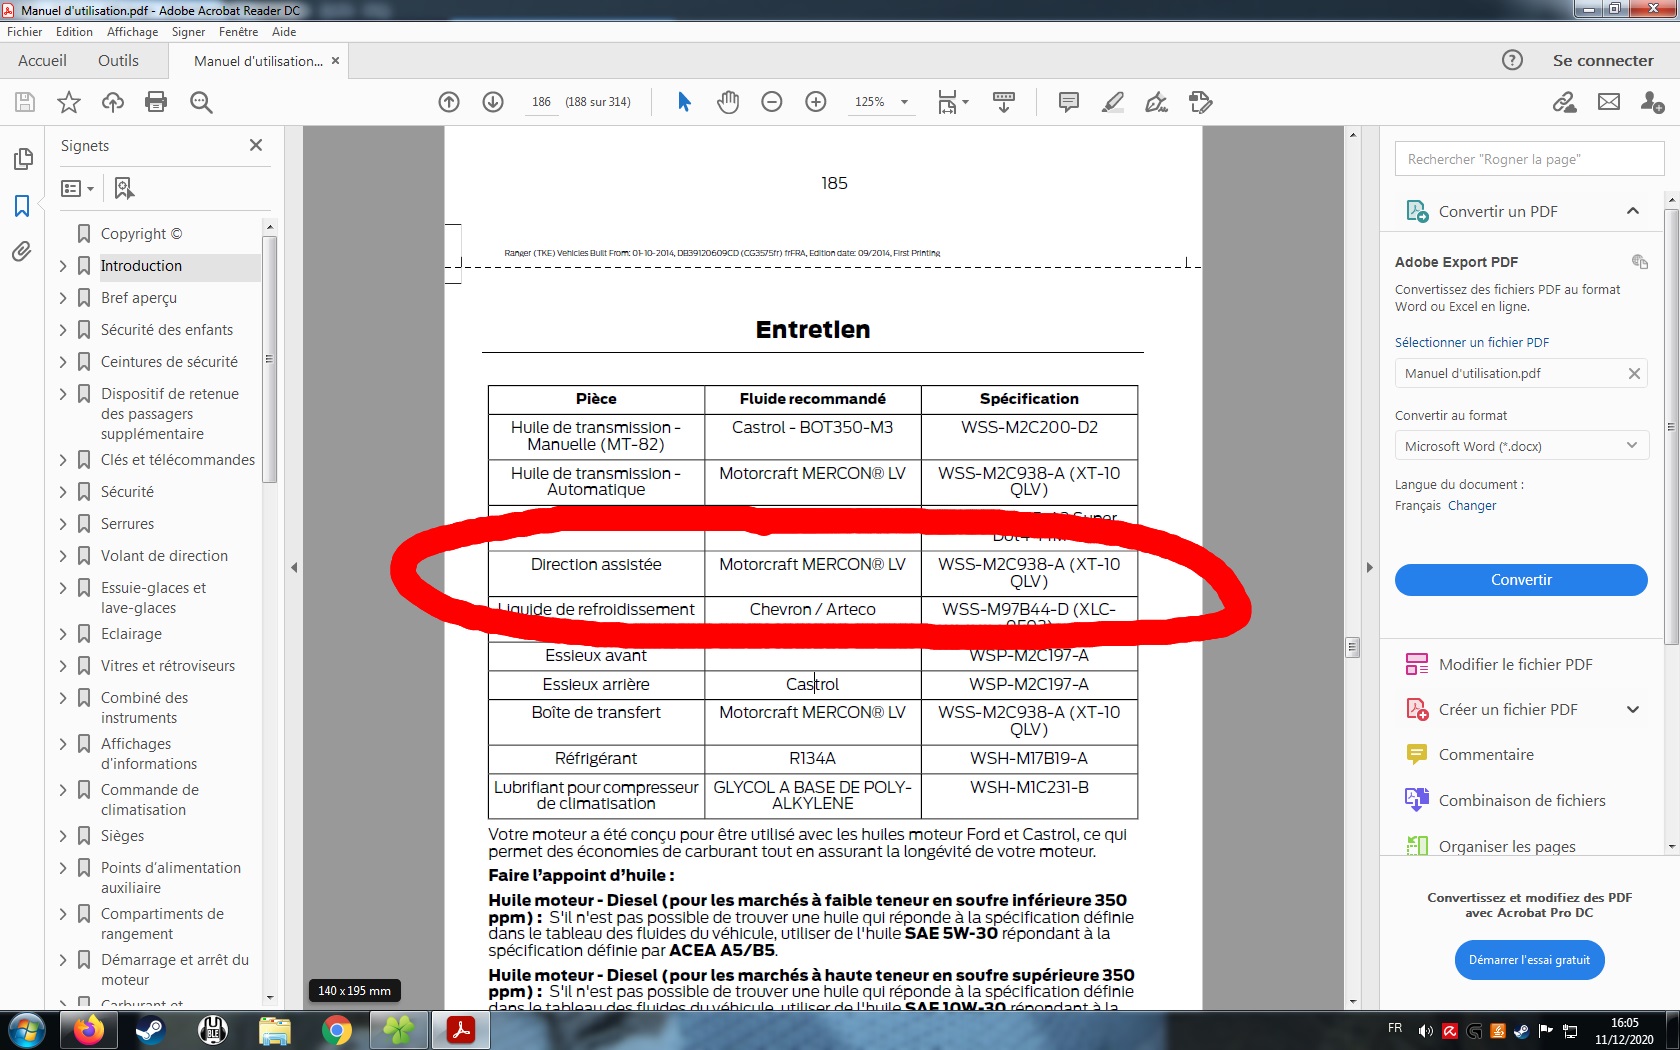Open Modifier le fichier PDF tool
This screenshot has height=1050, width=1680.
point(1514,664)
